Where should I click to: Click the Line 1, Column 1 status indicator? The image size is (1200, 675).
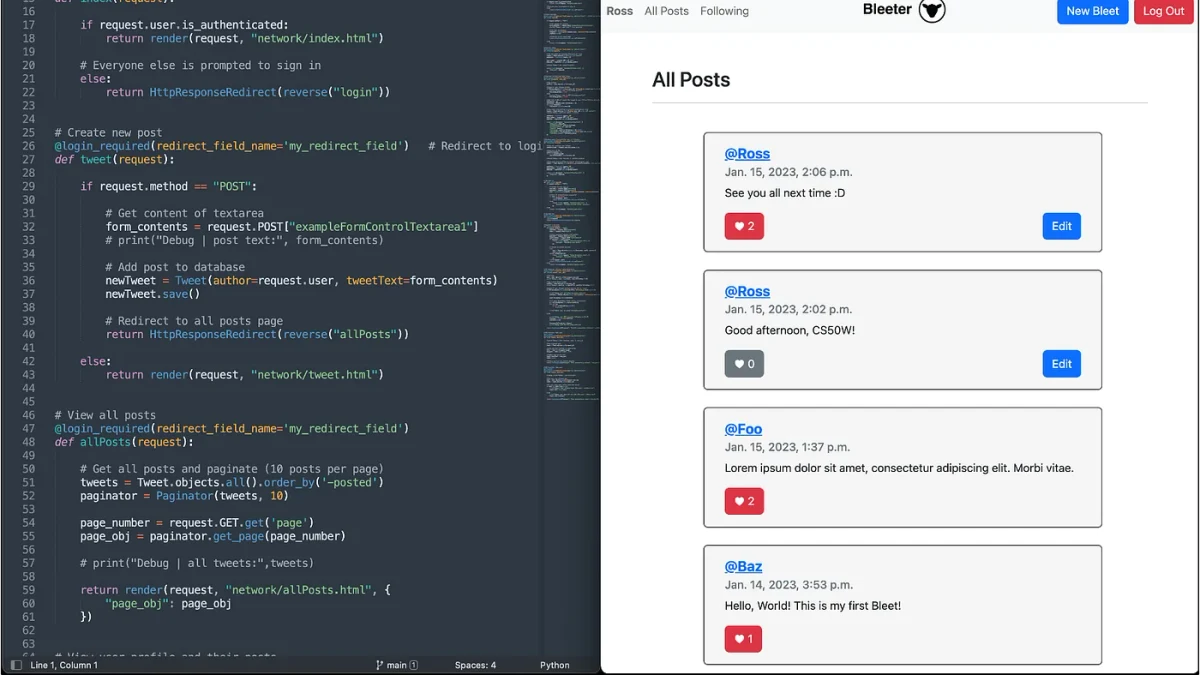pyautogui.click(x=64, y=665)
